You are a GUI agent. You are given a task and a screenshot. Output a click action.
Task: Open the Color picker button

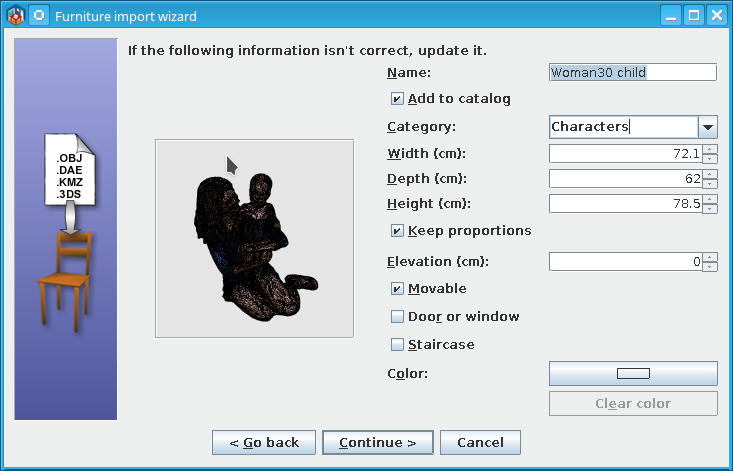pyautogui.click(x=633, y=373)
